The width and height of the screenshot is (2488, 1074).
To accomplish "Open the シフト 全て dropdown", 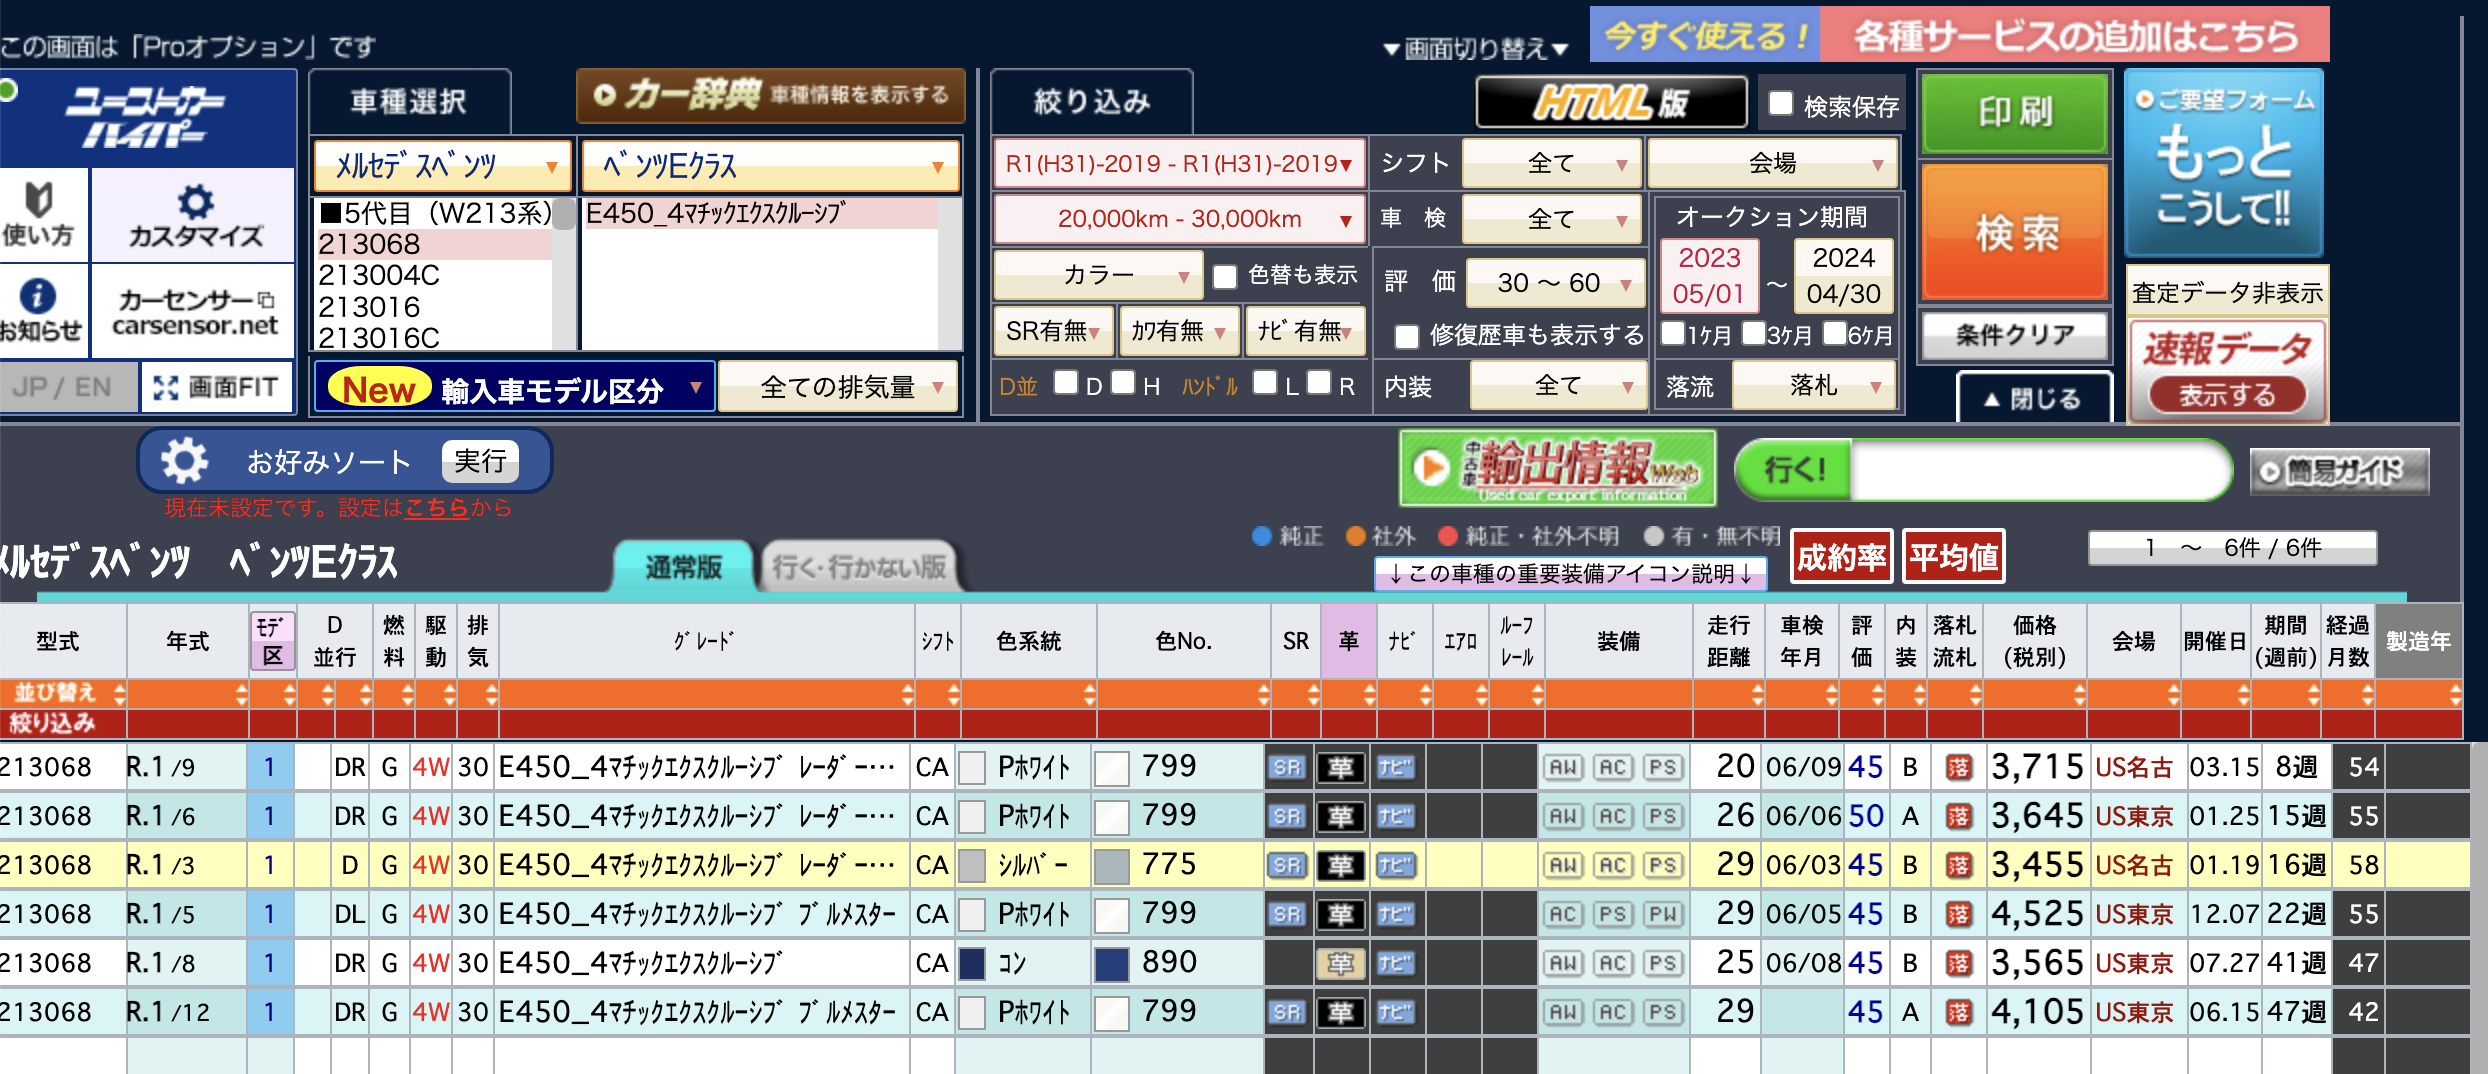I will (x=1551, y=163).
